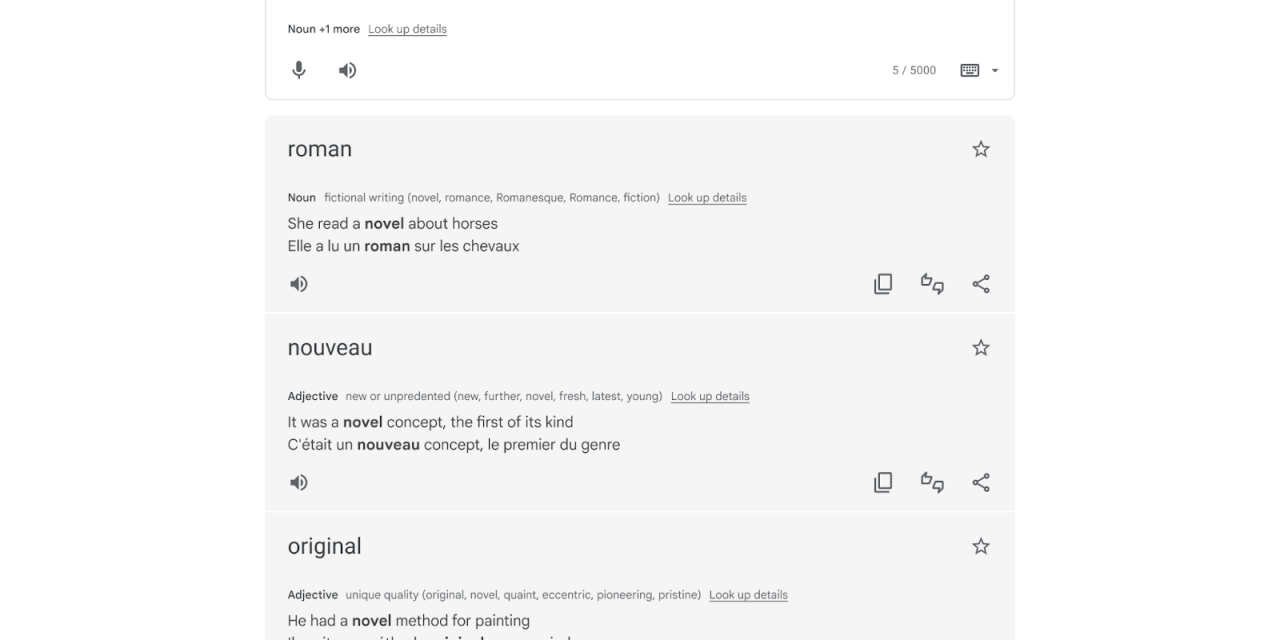Play audio for the 'roman' translation
The height and width of the screenshot is (640, 1280).
tap(299, 284)
